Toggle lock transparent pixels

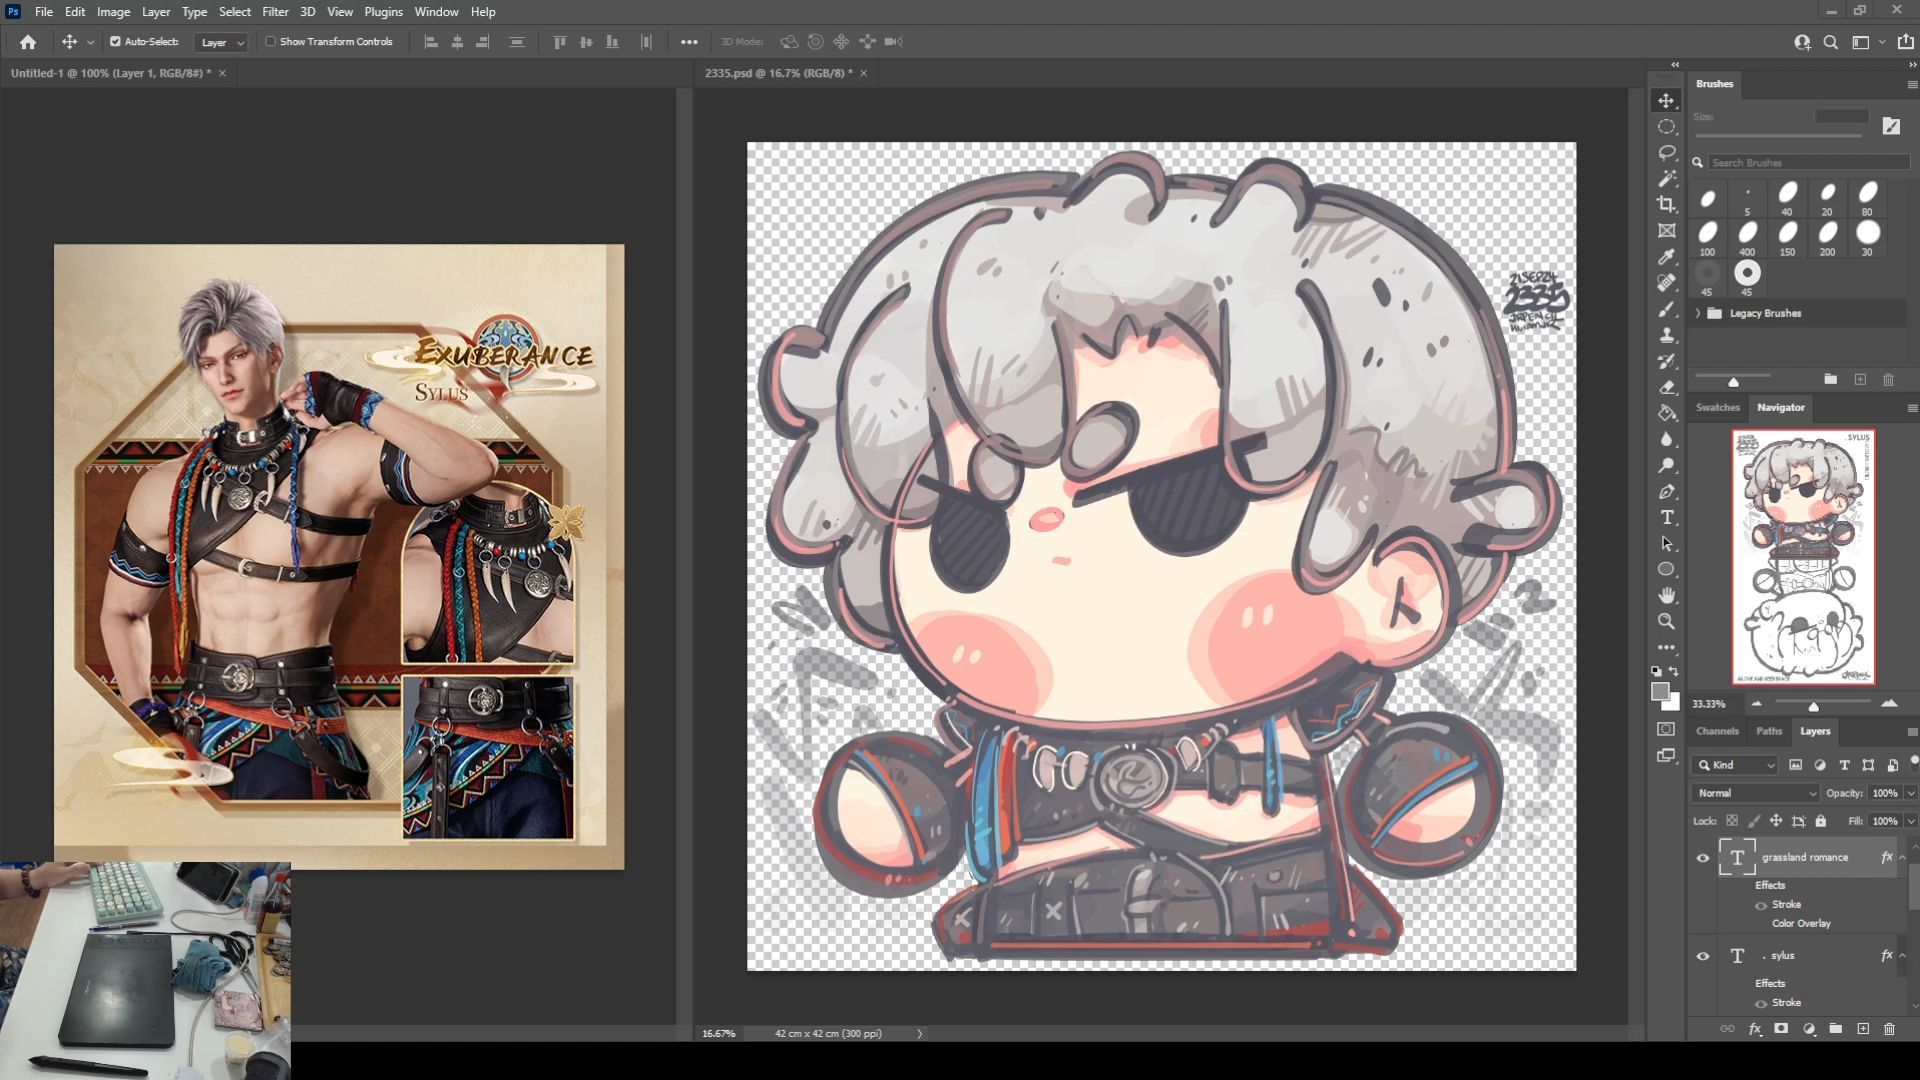click(1732, 821)
